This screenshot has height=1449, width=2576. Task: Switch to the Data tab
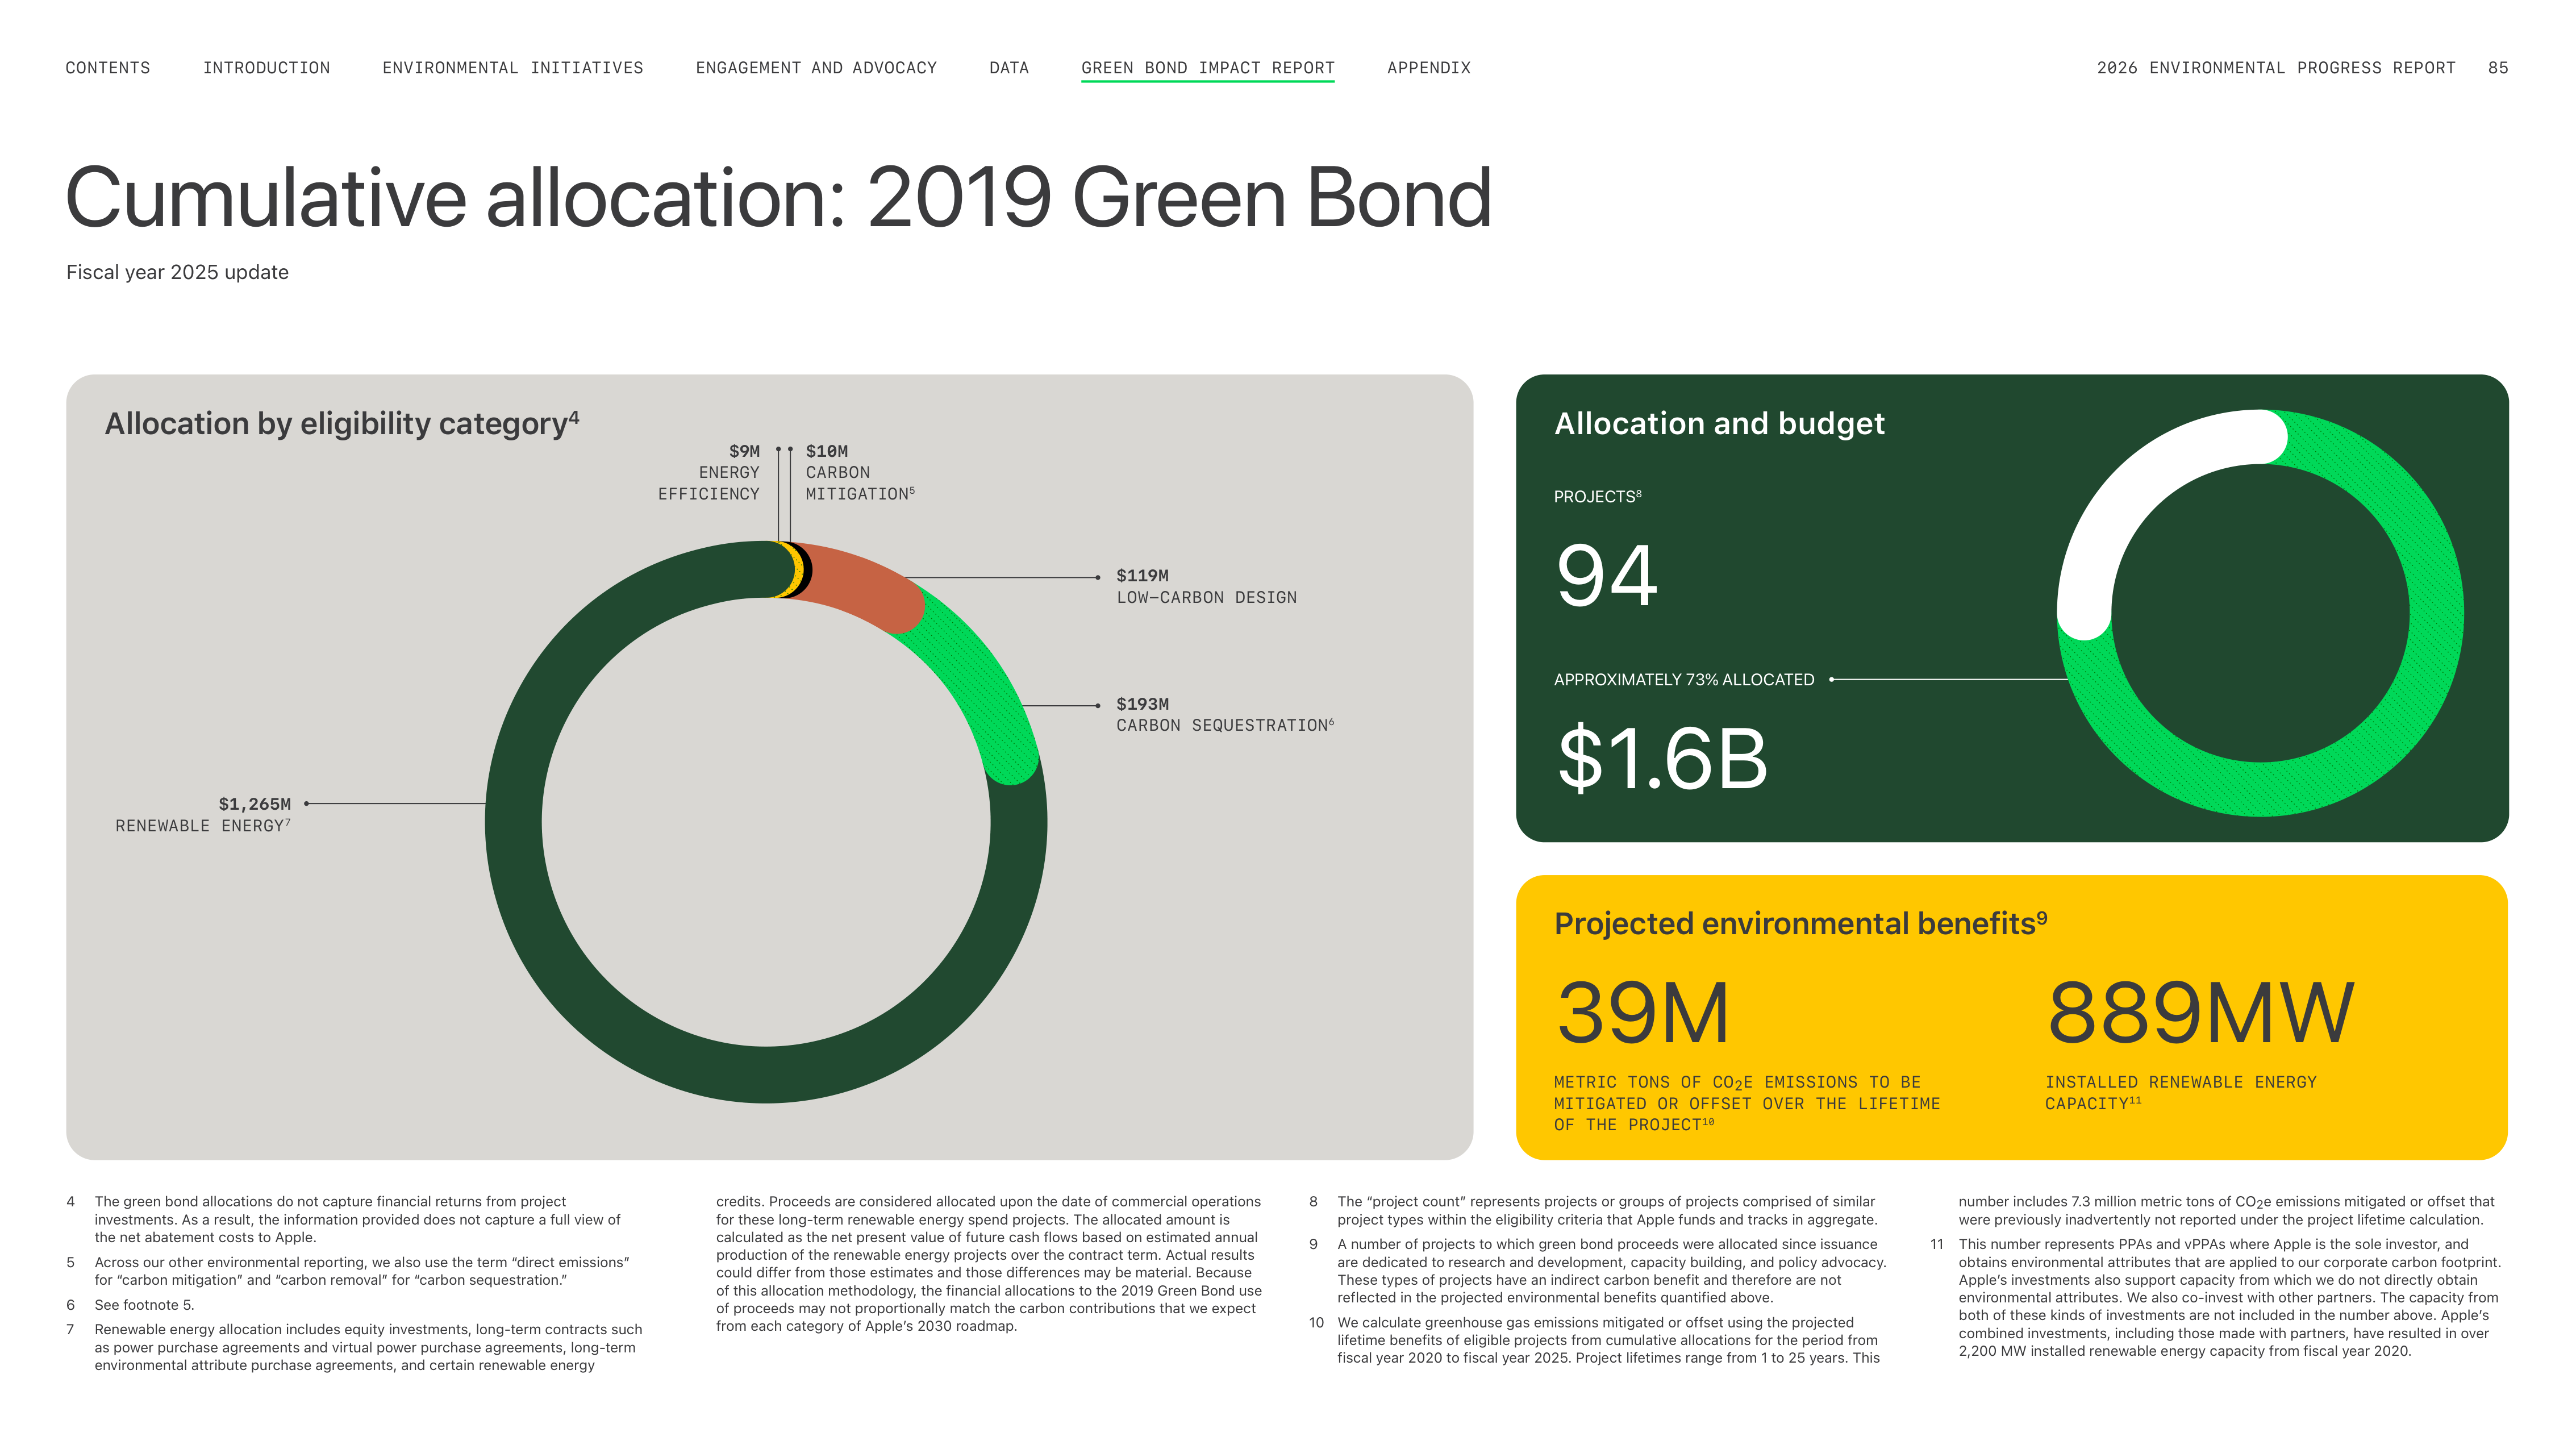[x=1009, y=68]
